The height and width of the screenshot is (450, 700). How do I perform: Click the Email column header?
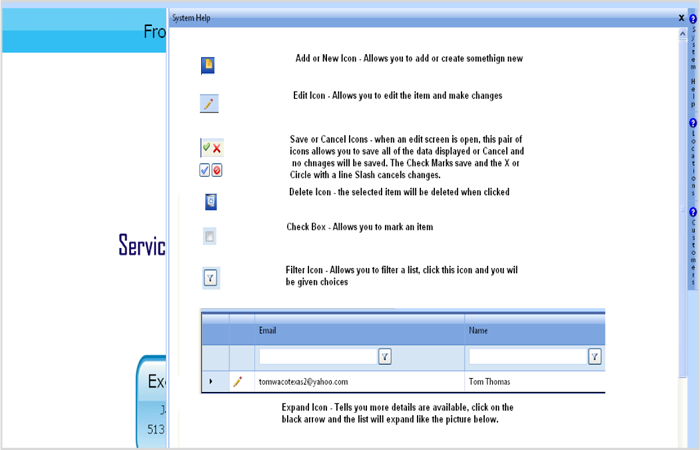(359, 330)
